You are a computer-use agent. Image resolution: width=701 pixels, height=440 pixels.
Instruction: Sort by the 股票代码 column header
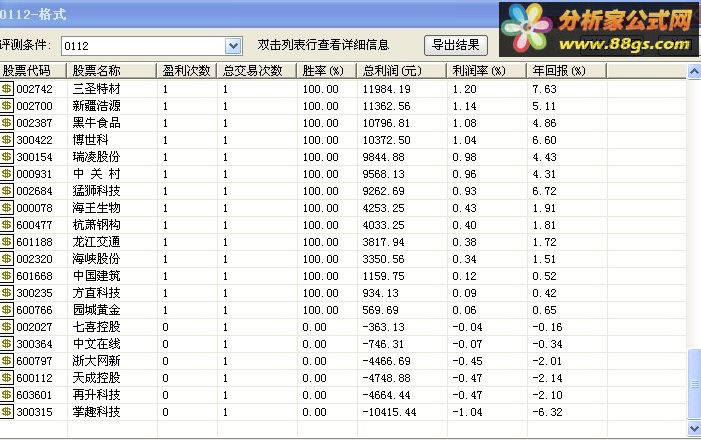tap(33, 71)
